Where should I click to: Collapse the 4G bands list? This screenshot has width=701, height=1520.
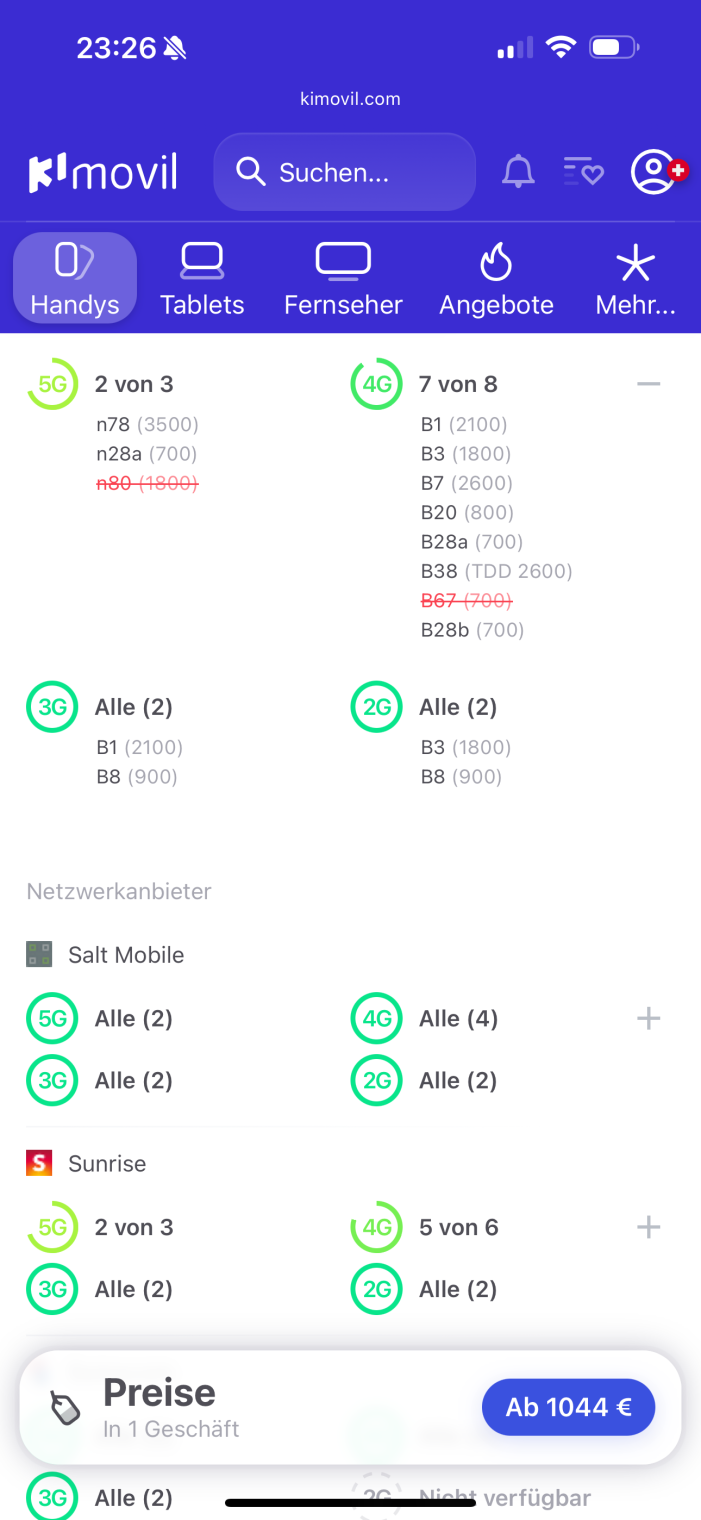[x=649, y=384]
